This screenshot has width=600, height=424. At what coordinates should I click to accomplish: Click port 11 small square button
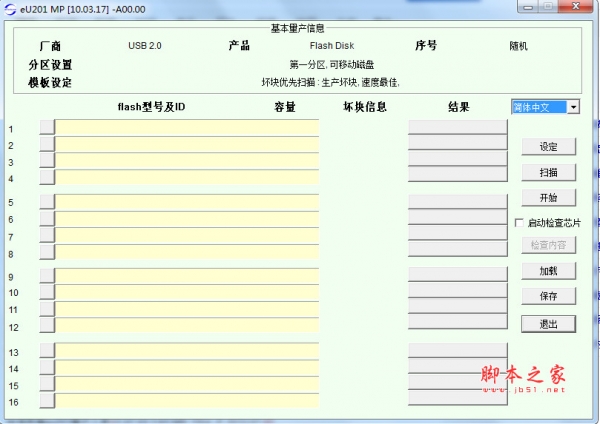tap(47, 309)
